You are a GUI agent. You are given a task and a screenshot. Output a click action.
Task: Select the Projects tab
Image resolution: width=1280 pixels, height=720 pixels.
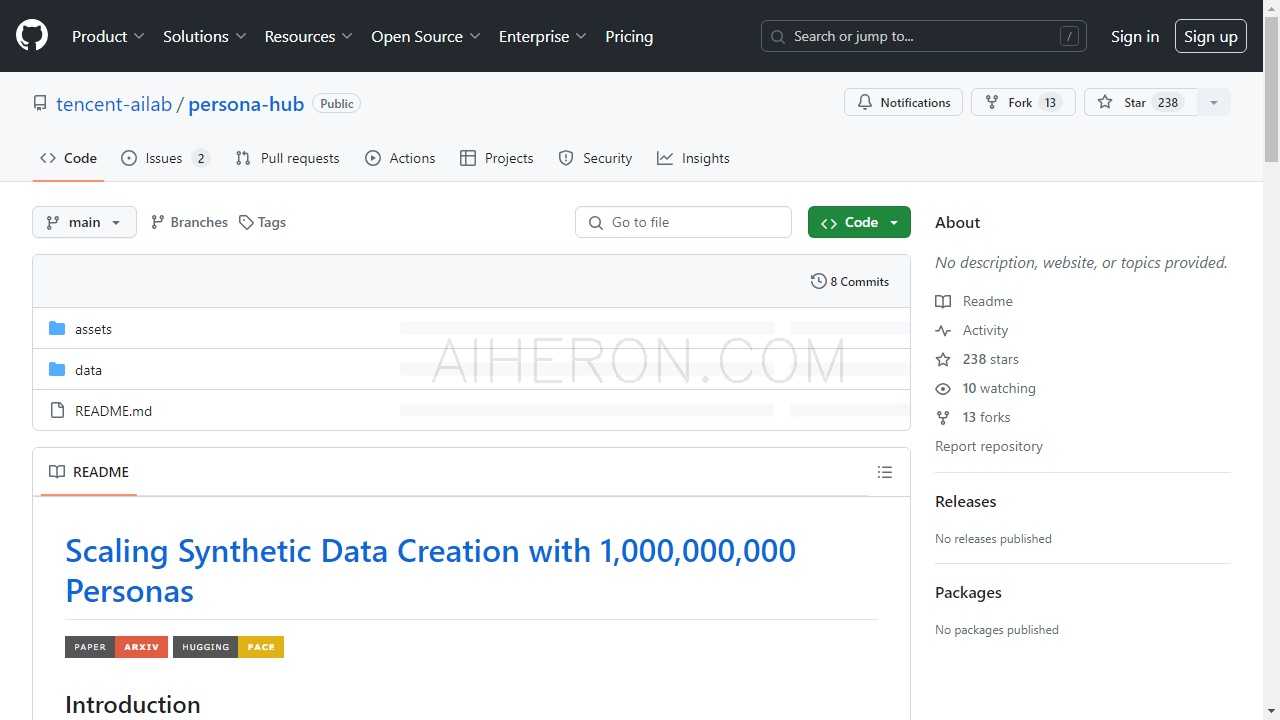pos(497,158)
